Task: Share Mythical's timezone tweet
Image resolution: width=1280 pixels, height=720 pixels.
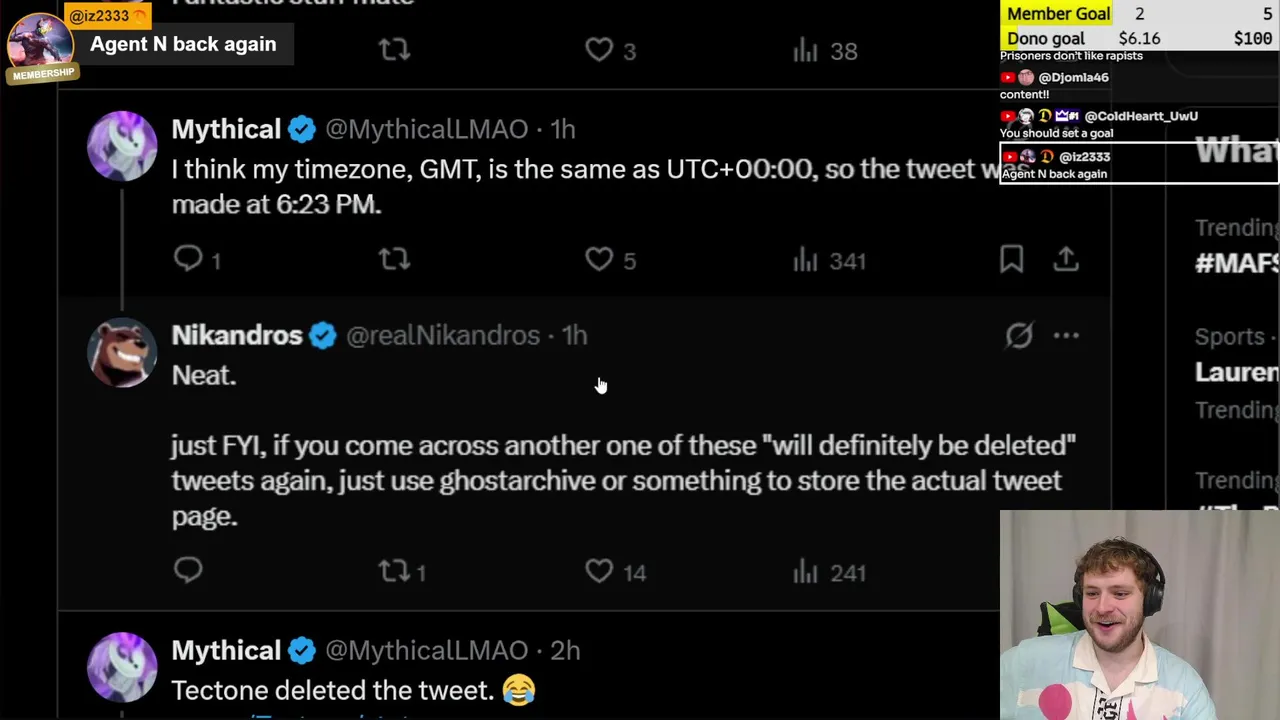Action: point(1066,259)
